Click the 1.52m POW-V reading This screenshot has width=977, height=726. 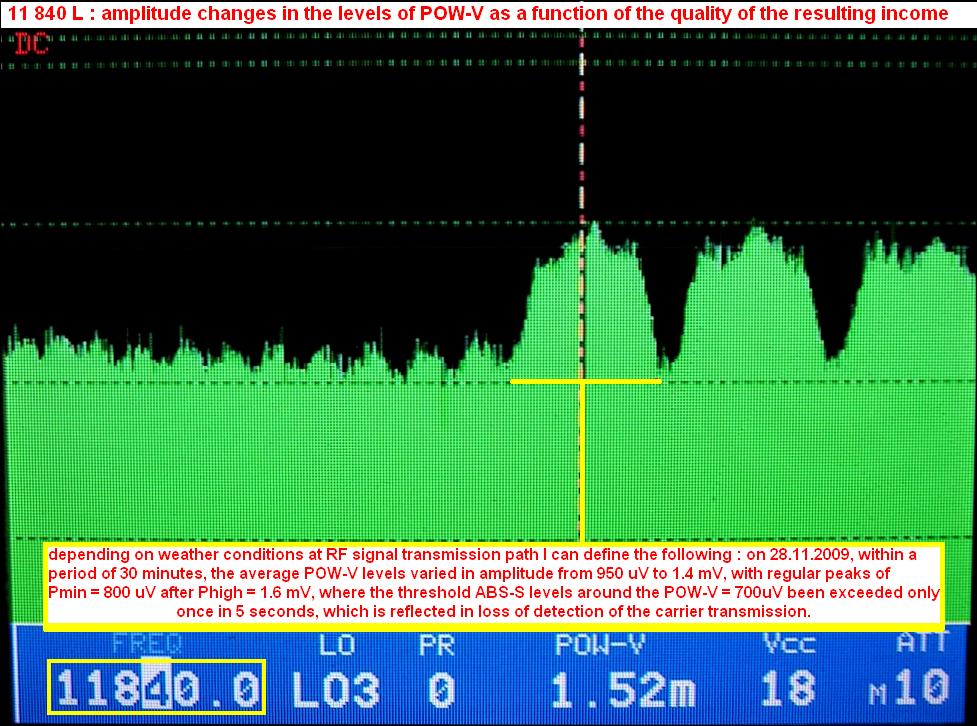tap(608, 689)
